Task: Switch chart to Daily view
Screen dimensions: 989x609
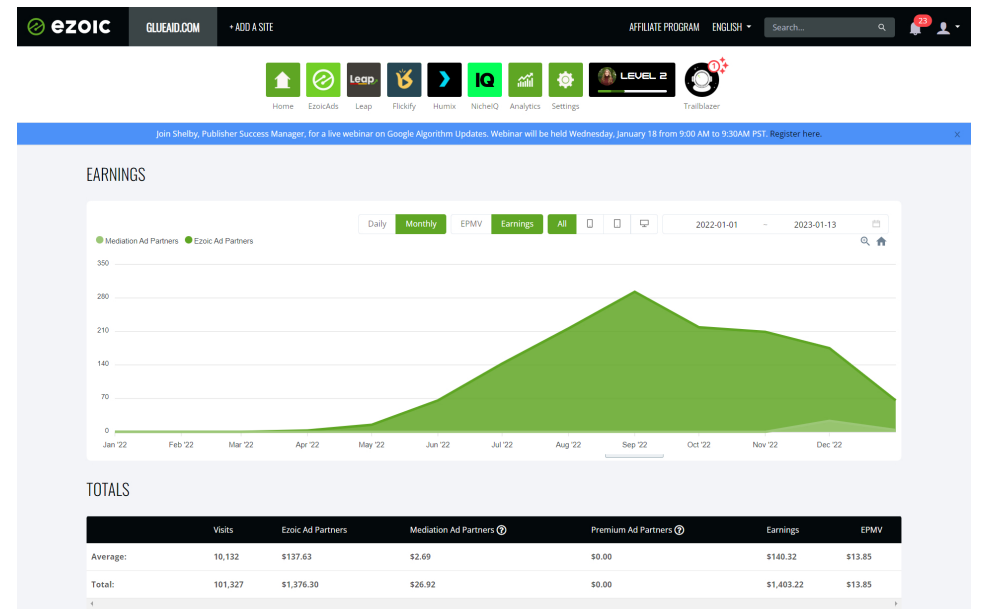Action: [x=377, y=224]
